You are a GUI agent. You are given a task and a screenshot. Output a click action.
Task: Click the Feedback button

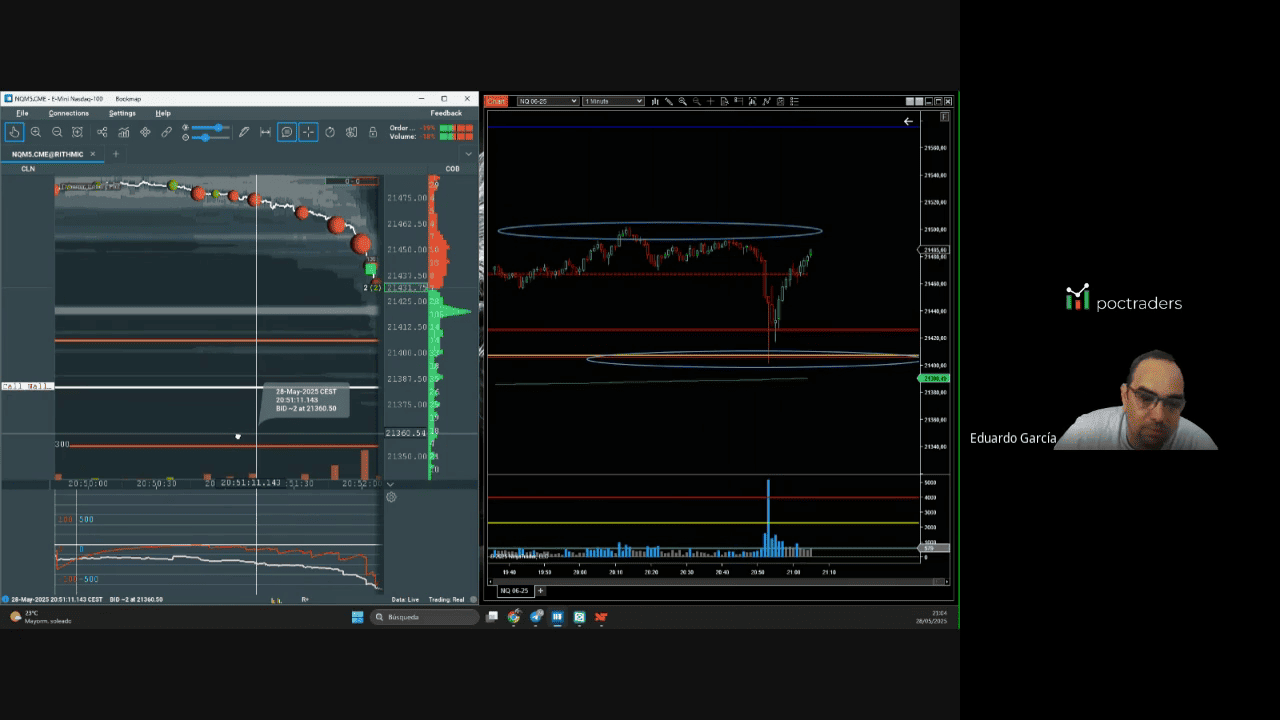(446, 113)
